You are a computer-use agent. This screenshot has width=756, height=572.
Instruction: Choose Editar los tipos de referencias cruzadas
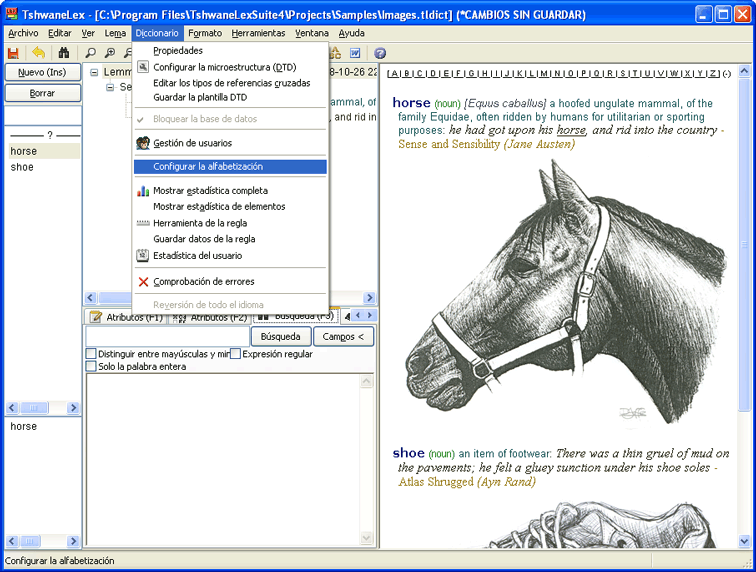tap(230, 83)
